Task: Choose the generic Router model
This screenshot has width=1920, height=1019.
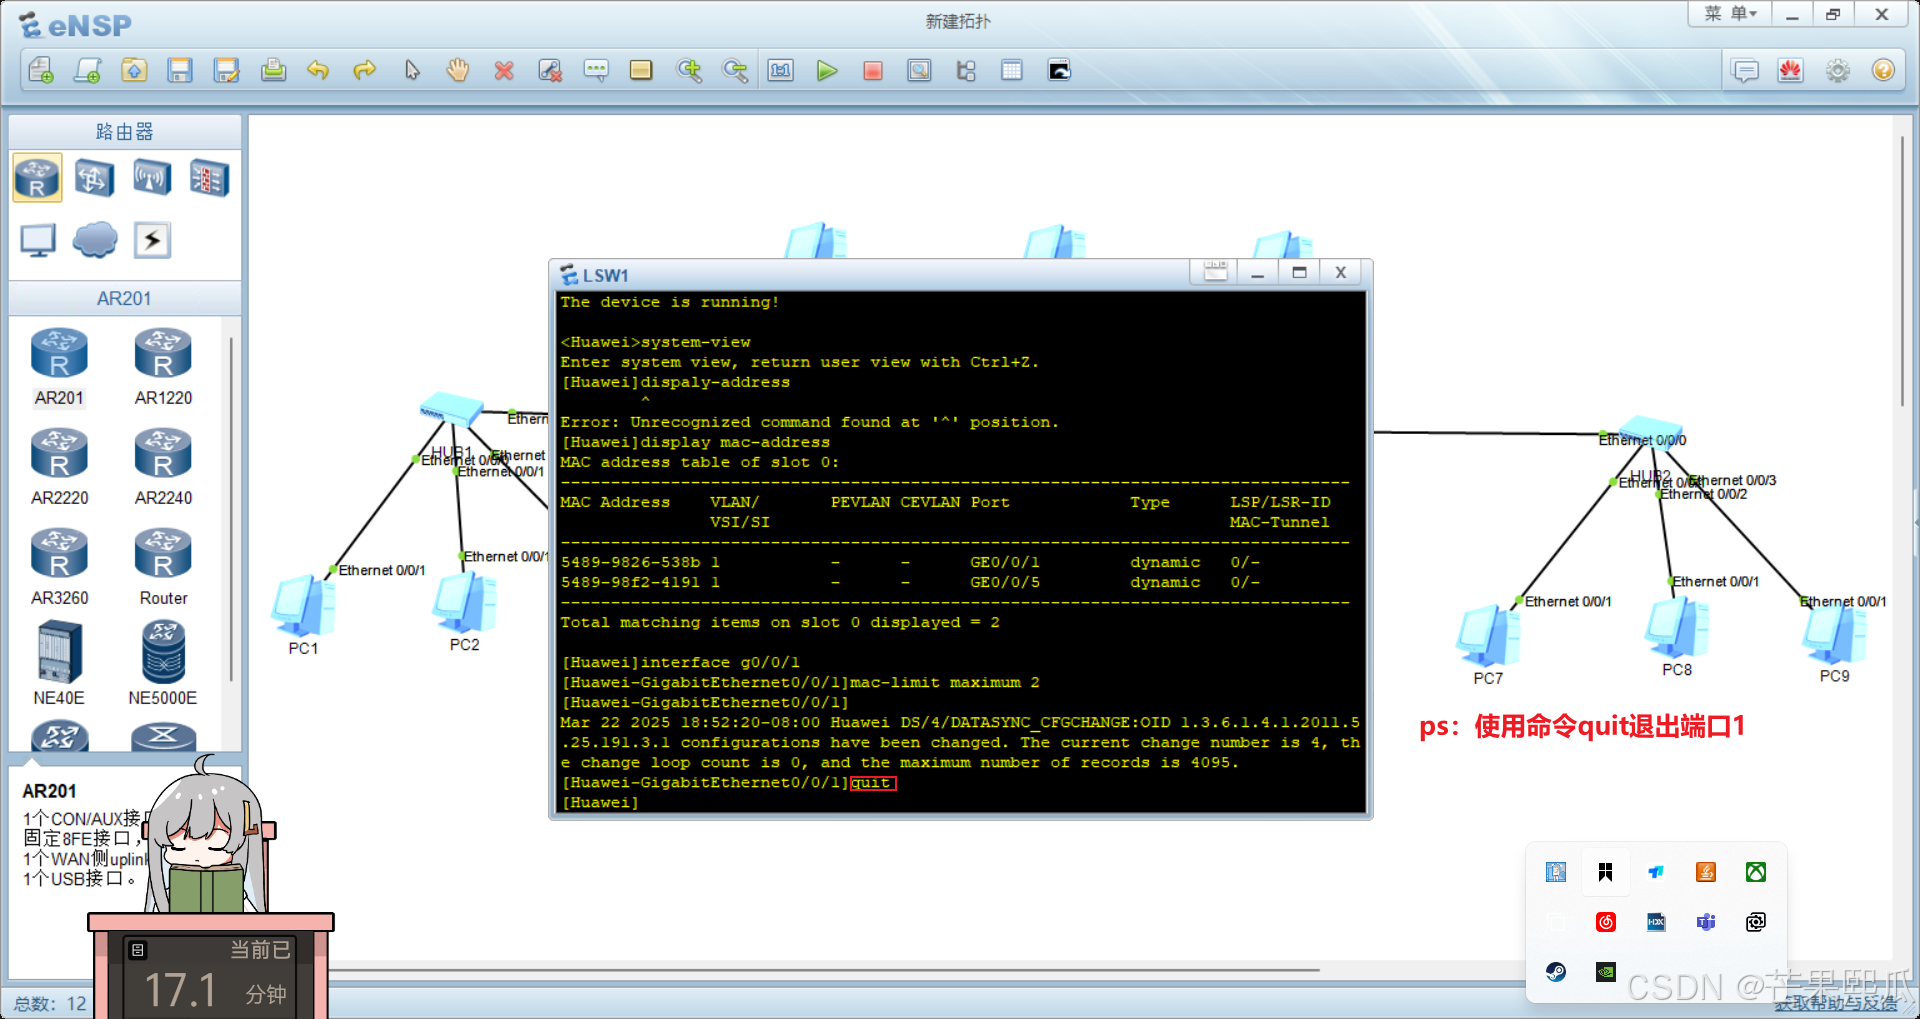Action: coord(163,567)
